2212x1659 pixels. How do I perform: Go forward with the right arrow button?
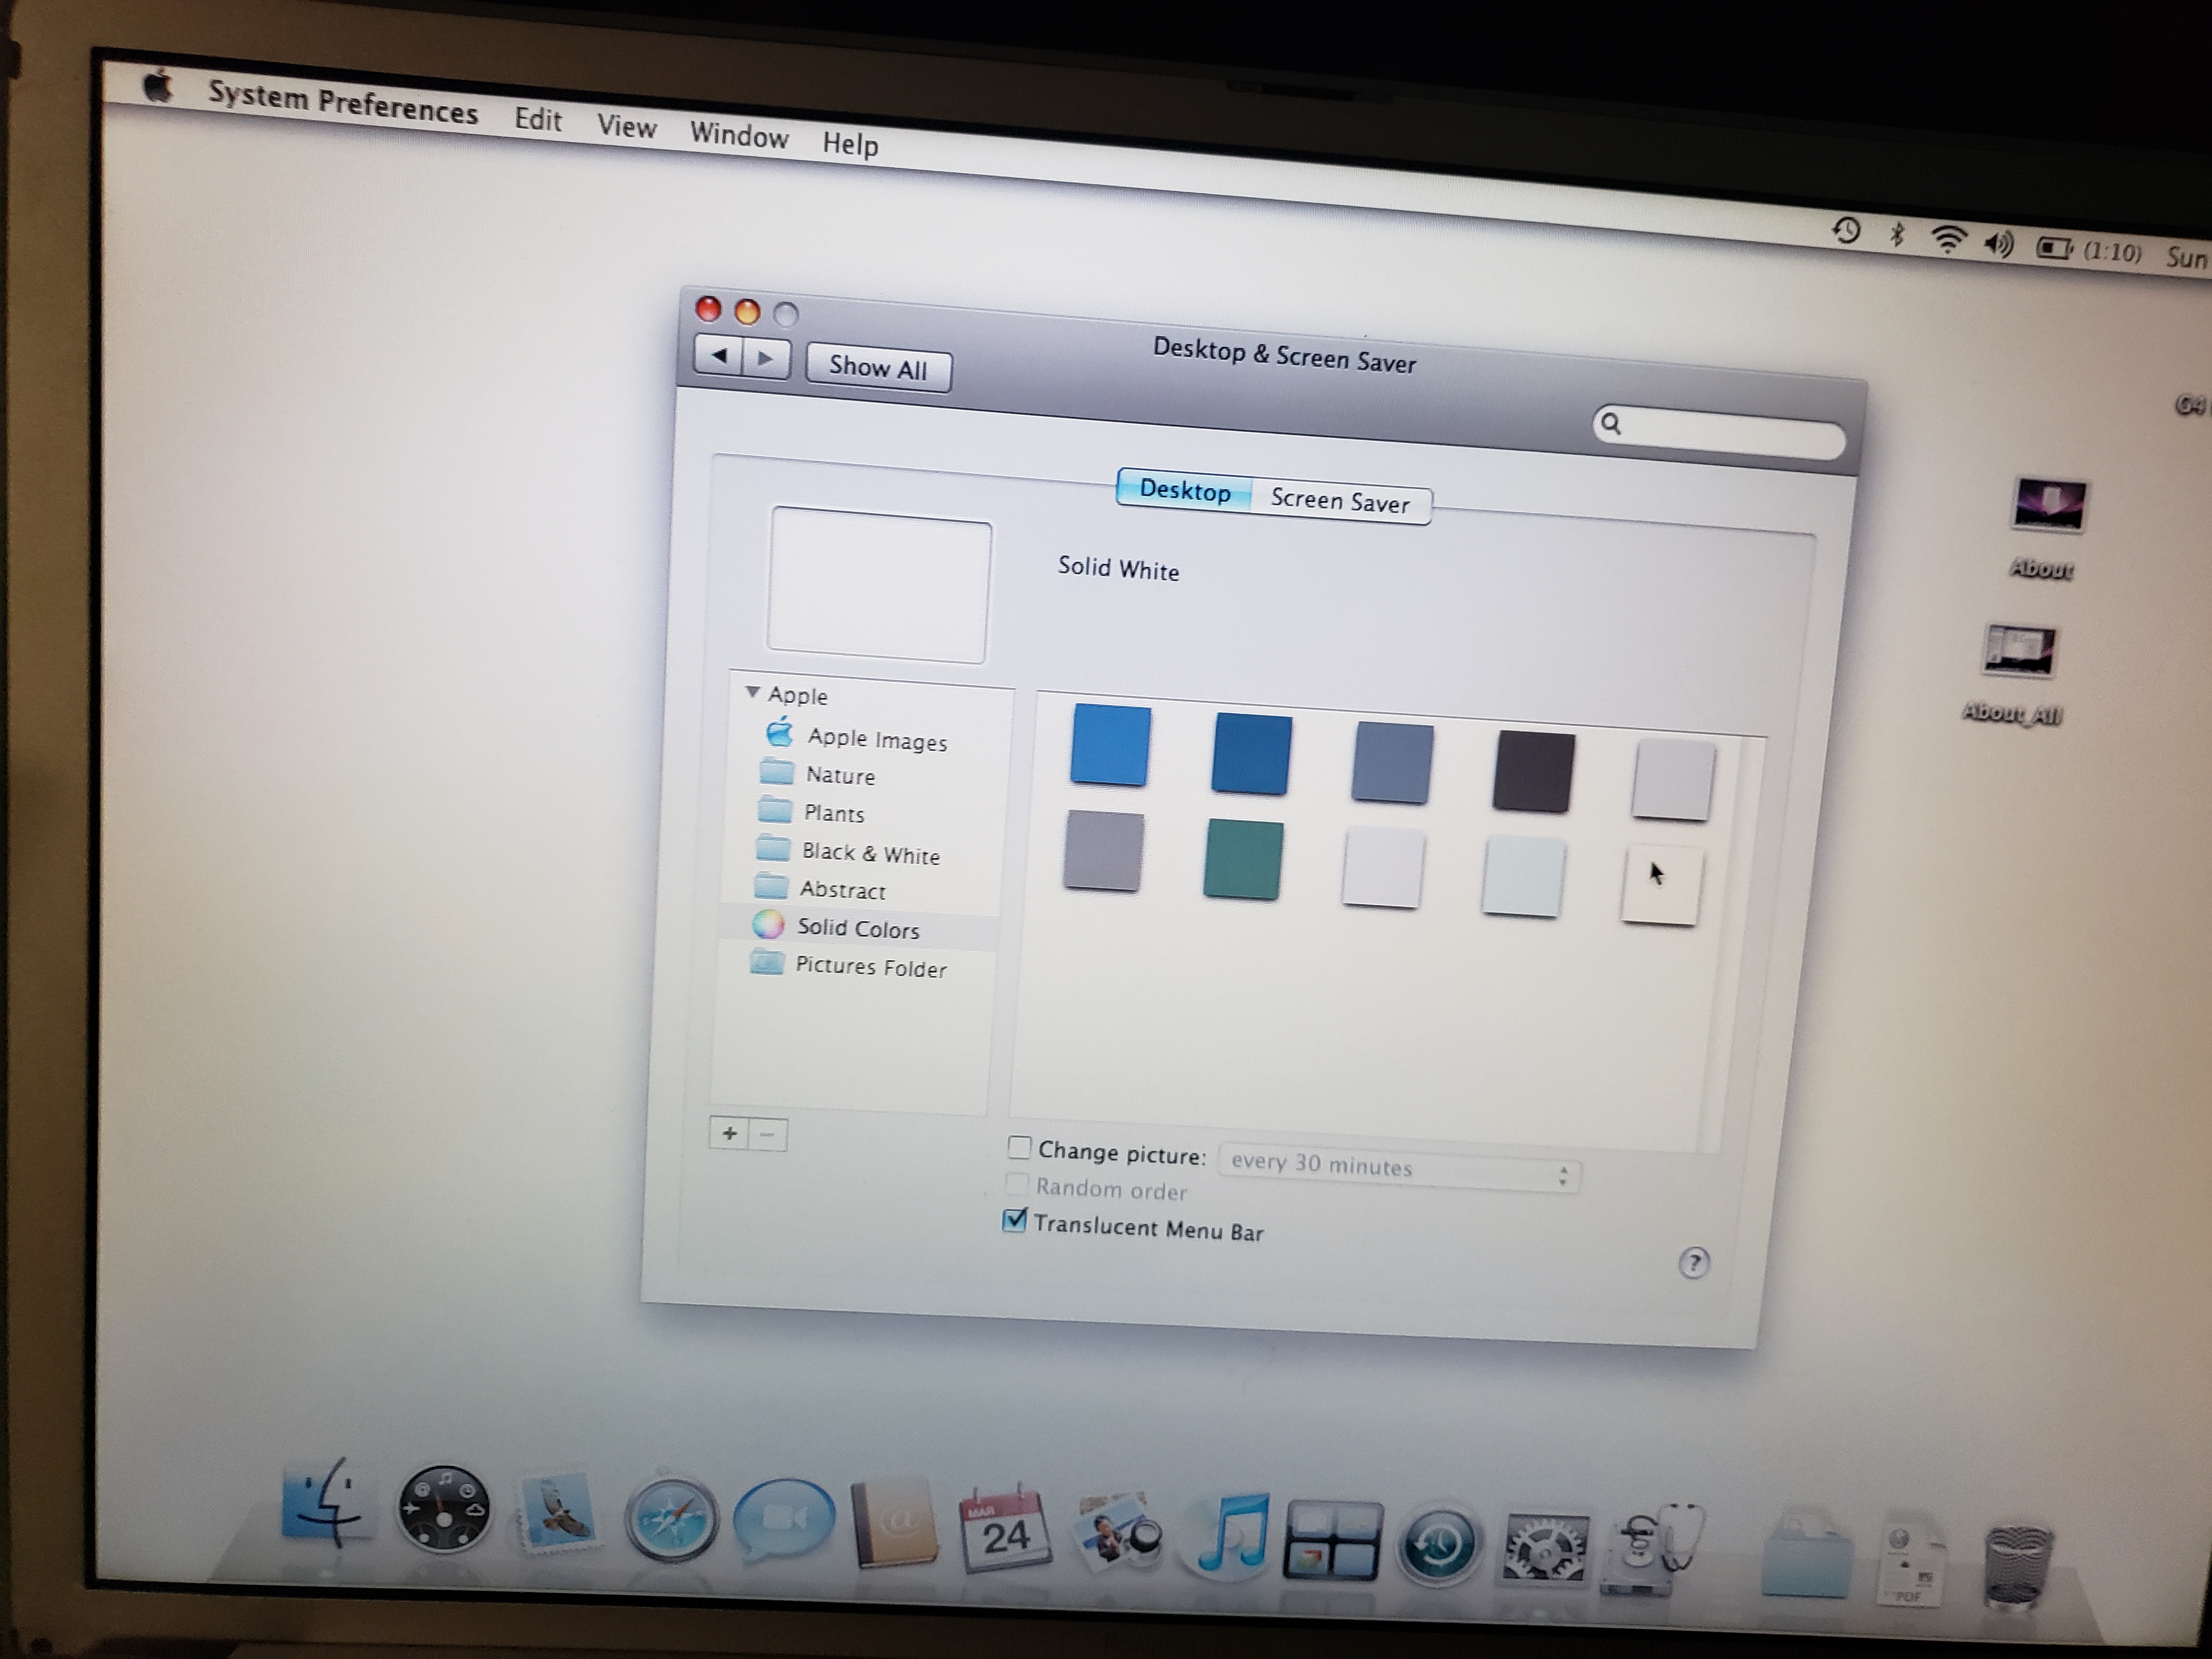(x=766, y=358)
